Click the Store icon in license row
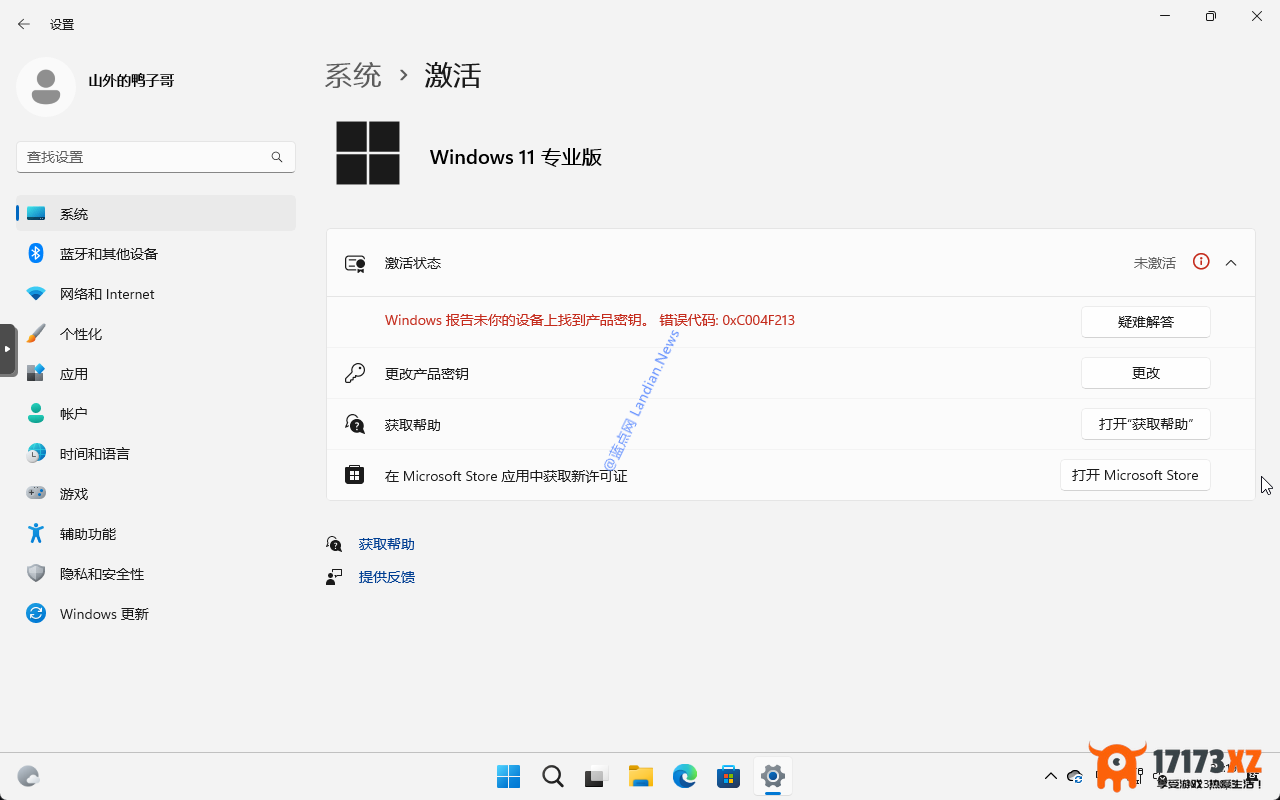Image resolution: width=1280 pixels, height=800 pixels. pyautogui.click(x=355, y=475)
